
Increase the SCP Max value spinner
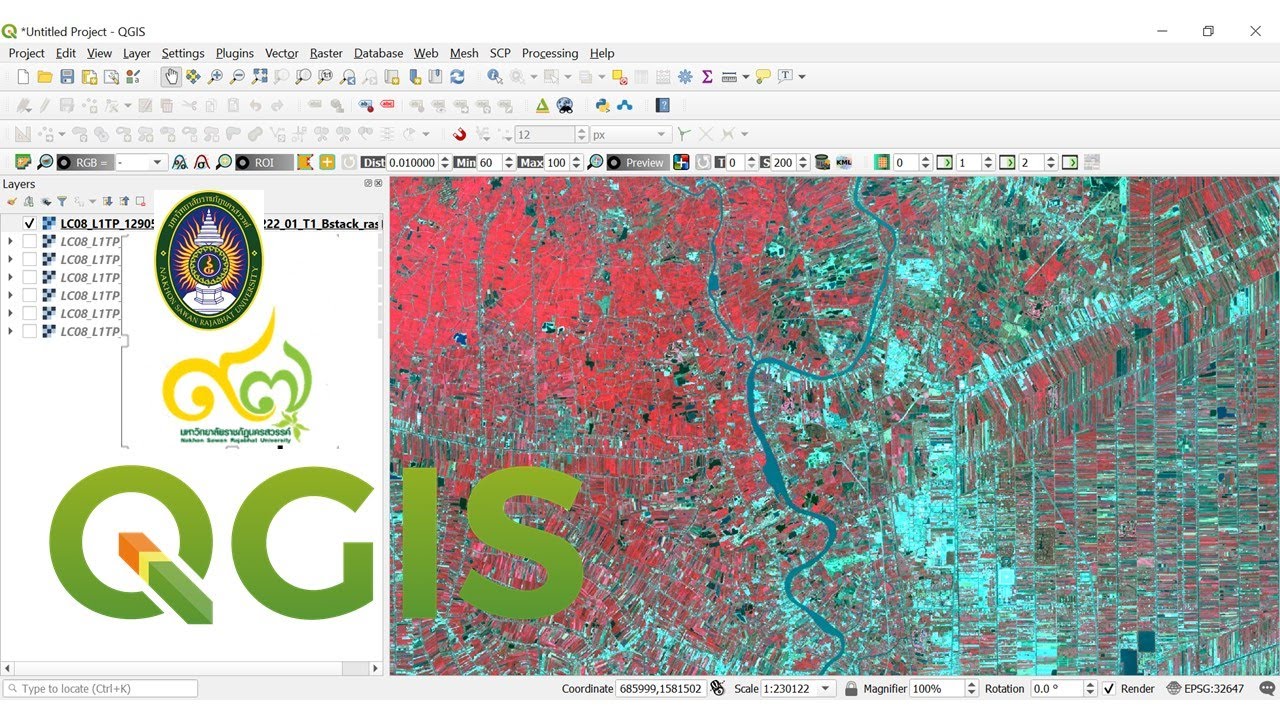pyautogui.click(x=577, y=158)
